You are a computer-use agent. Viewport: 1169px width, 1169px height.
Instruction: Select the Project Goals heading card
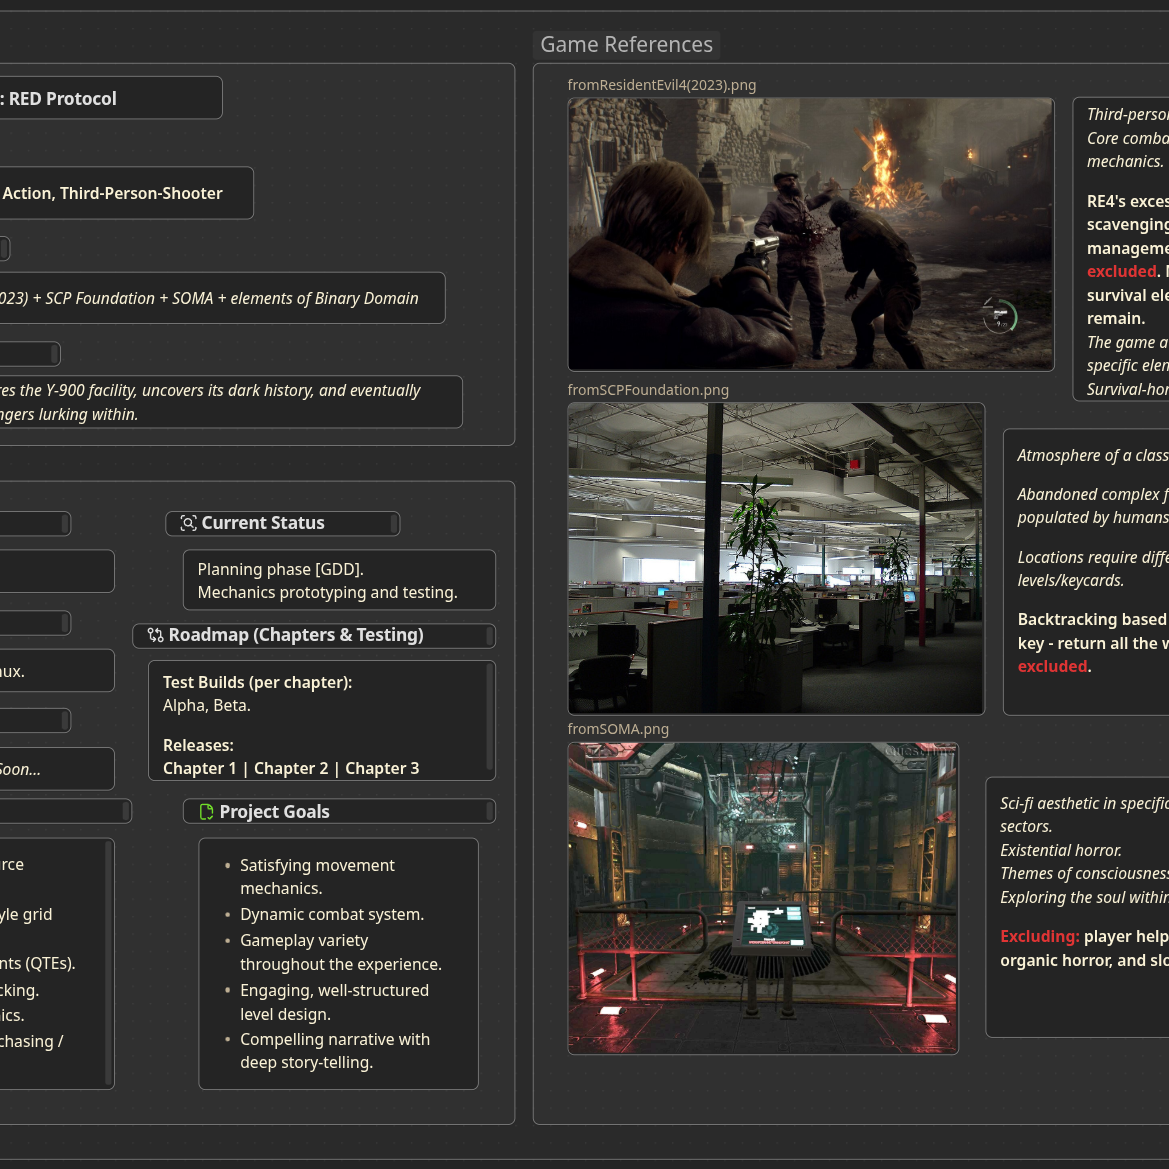tap(339, 812)
